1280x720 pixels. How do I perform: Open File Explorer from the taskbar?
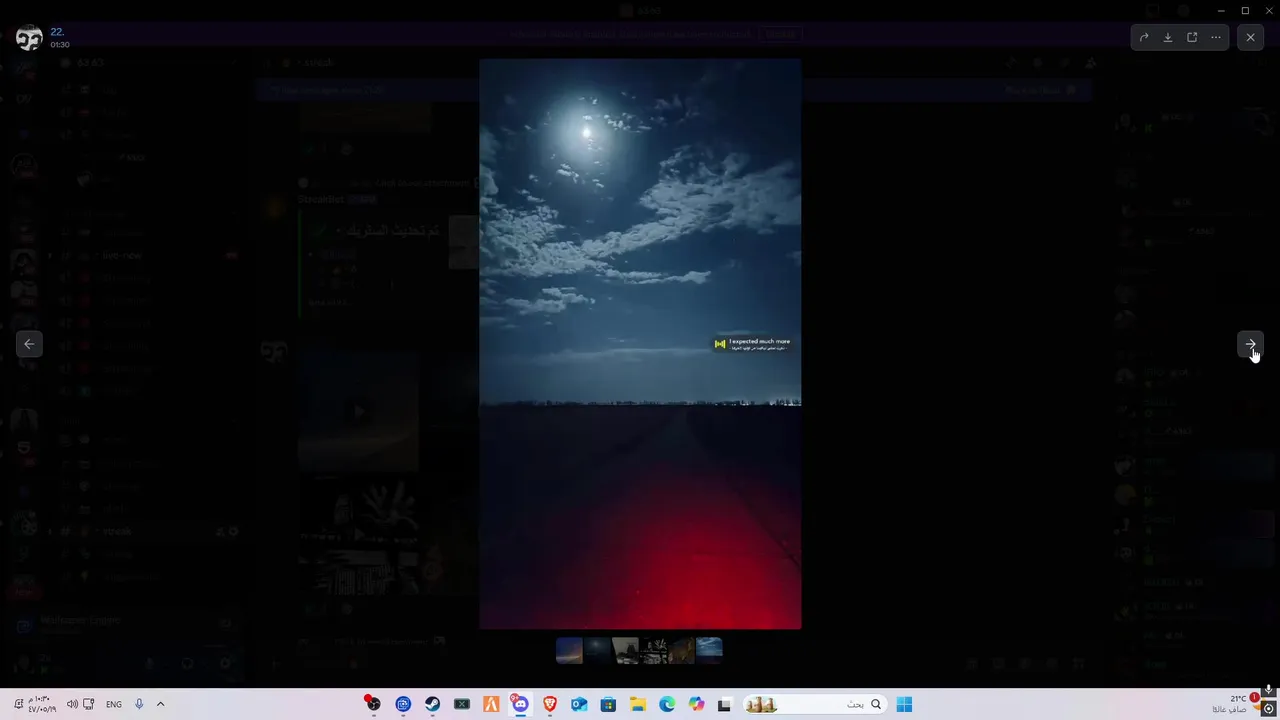pos(637,704)
